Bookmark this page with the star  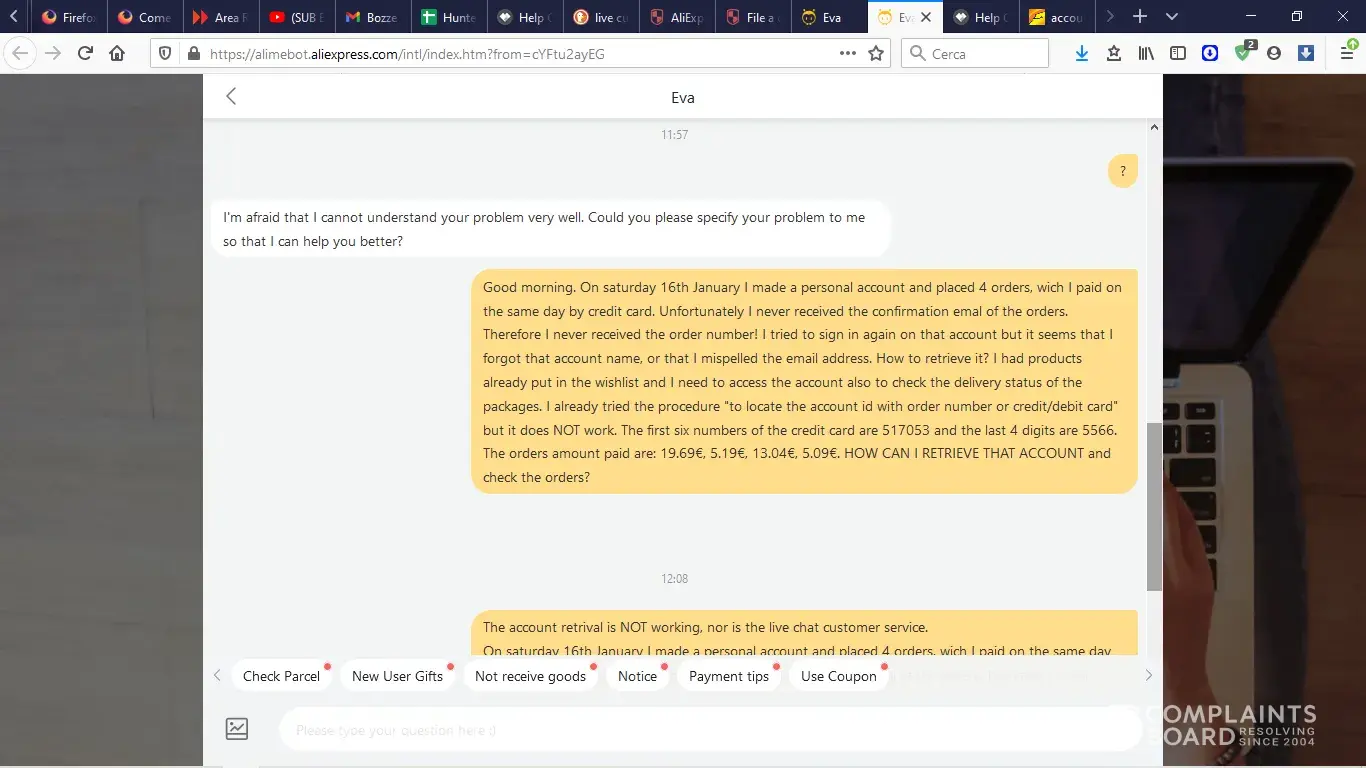click(876, 54)
